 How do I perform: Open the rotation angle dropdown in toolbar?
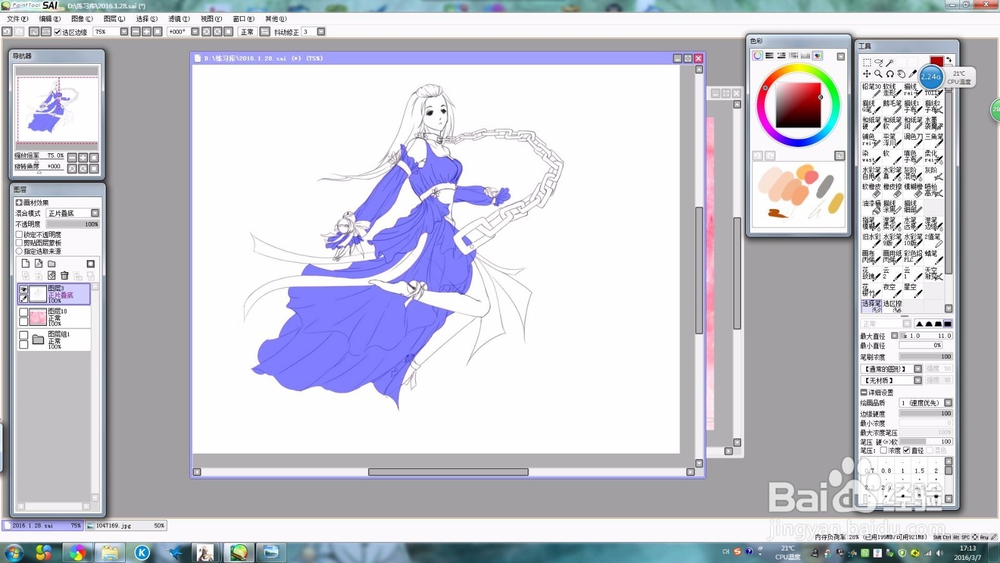(195, 31)
